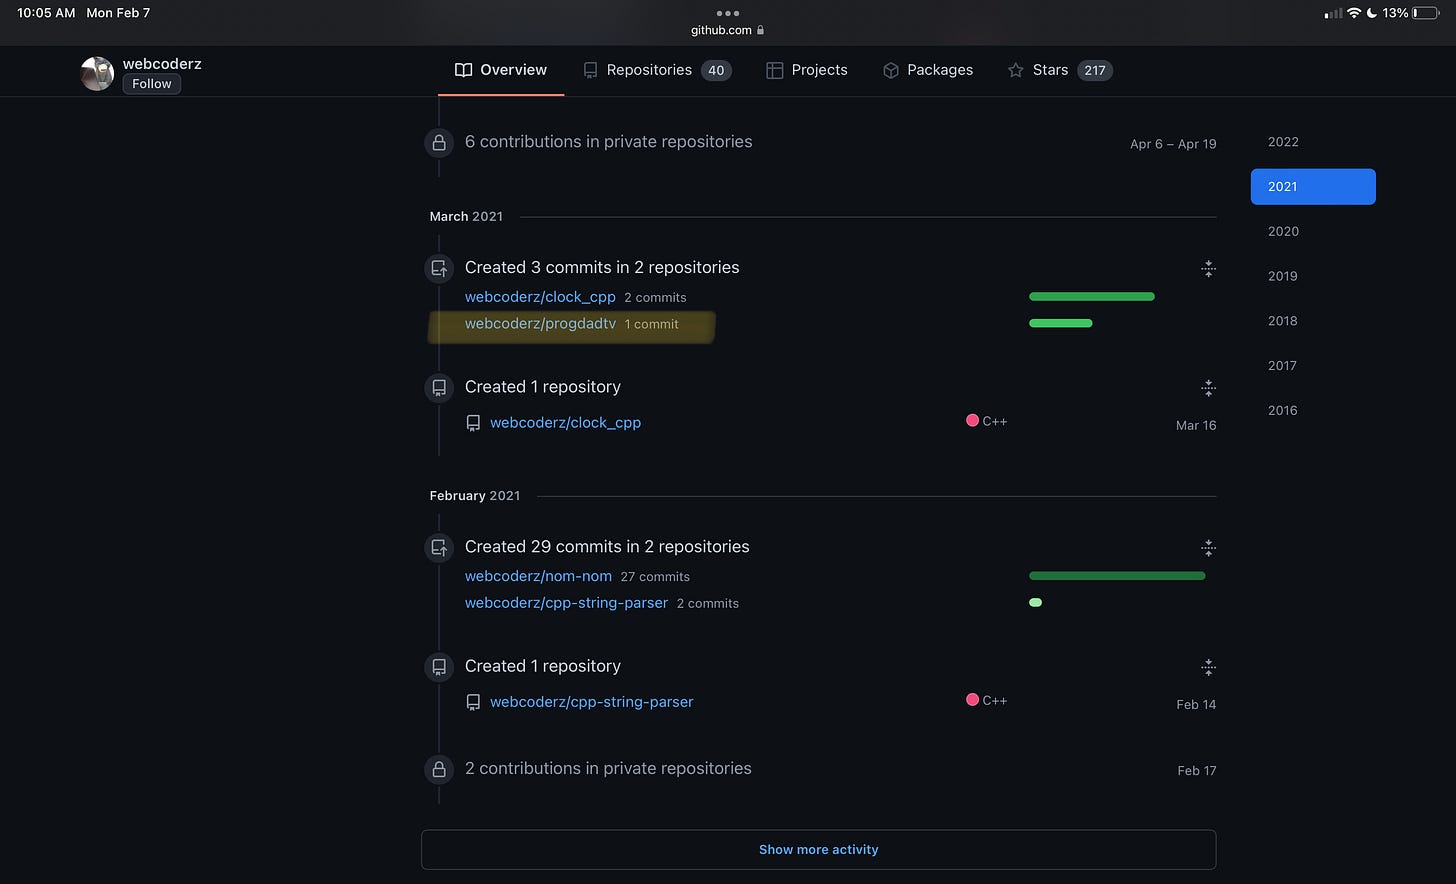Select year 2020 in activity timeline
1456x884 pixels.
click(x=1283, y=231)
